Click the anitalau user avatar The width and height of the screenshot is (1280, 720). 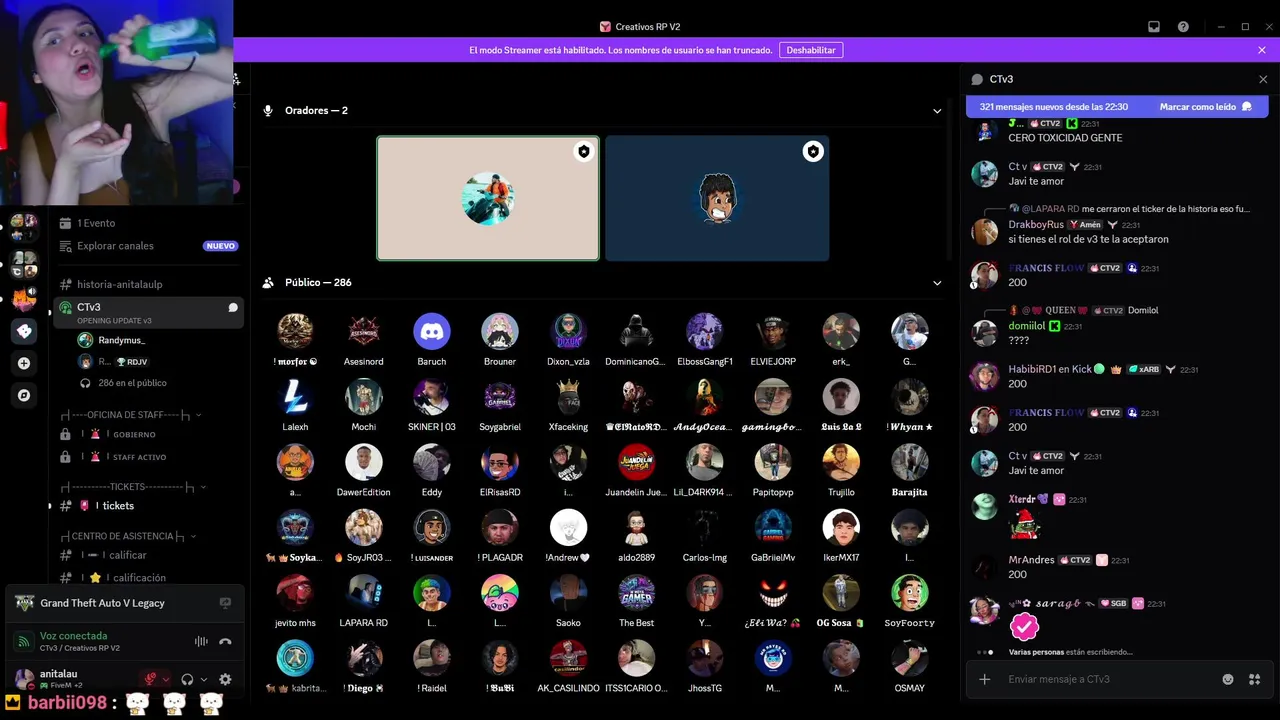tap(24, 679)
